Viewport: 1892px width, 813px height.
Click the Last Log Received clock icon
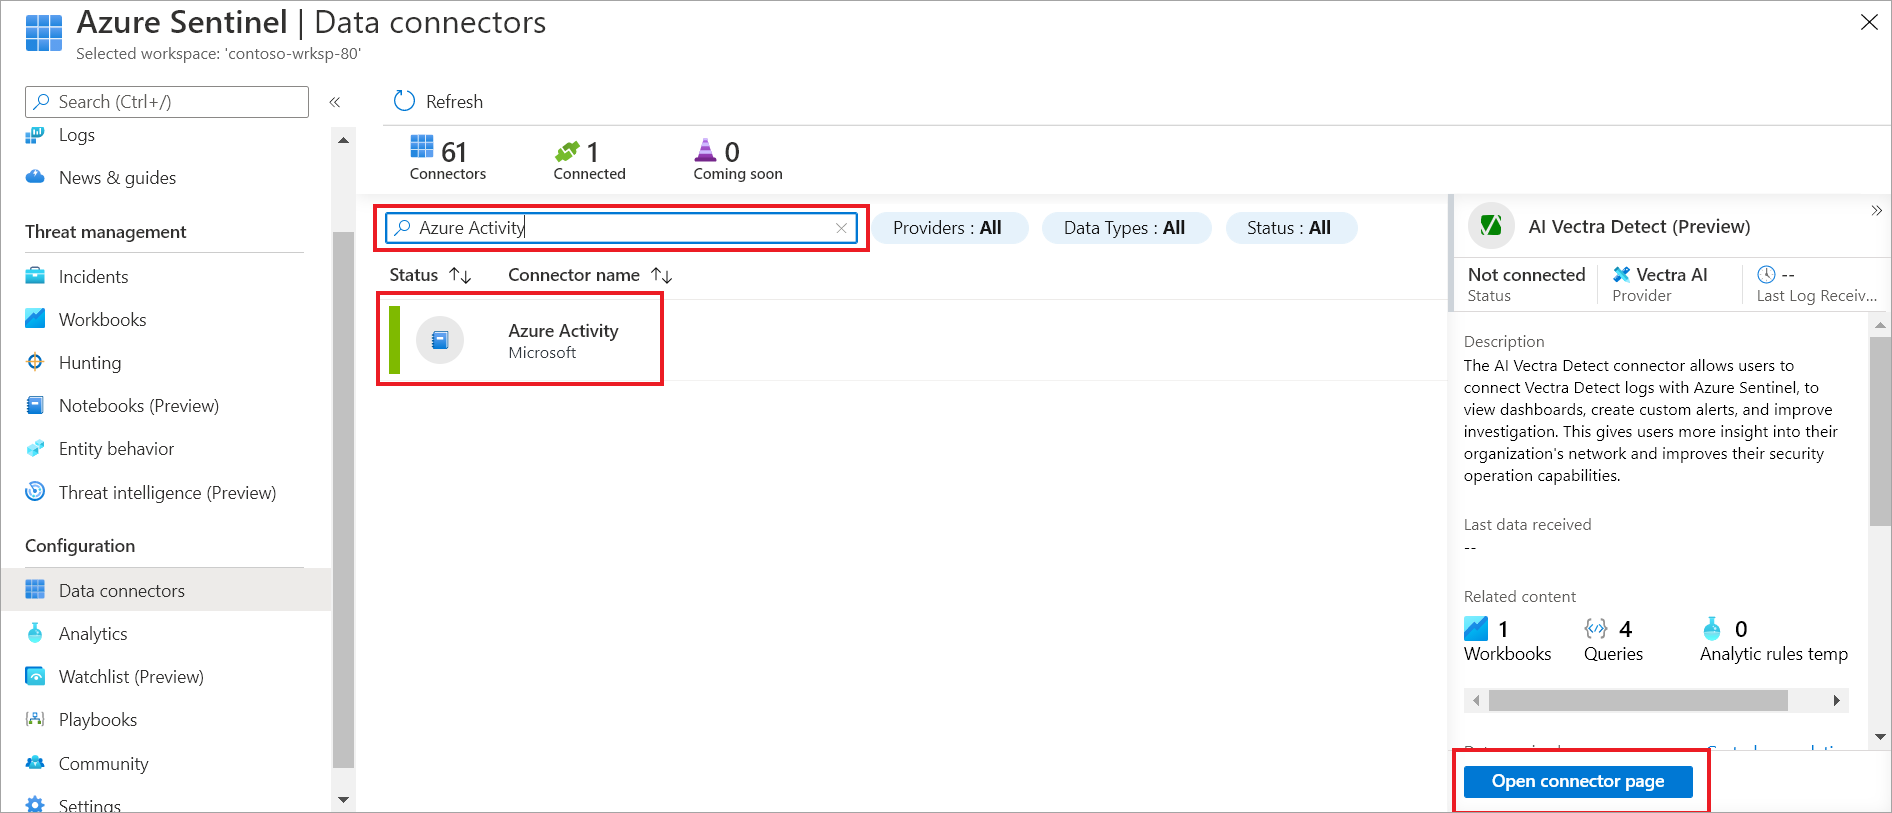click(x=1767, y=274)
